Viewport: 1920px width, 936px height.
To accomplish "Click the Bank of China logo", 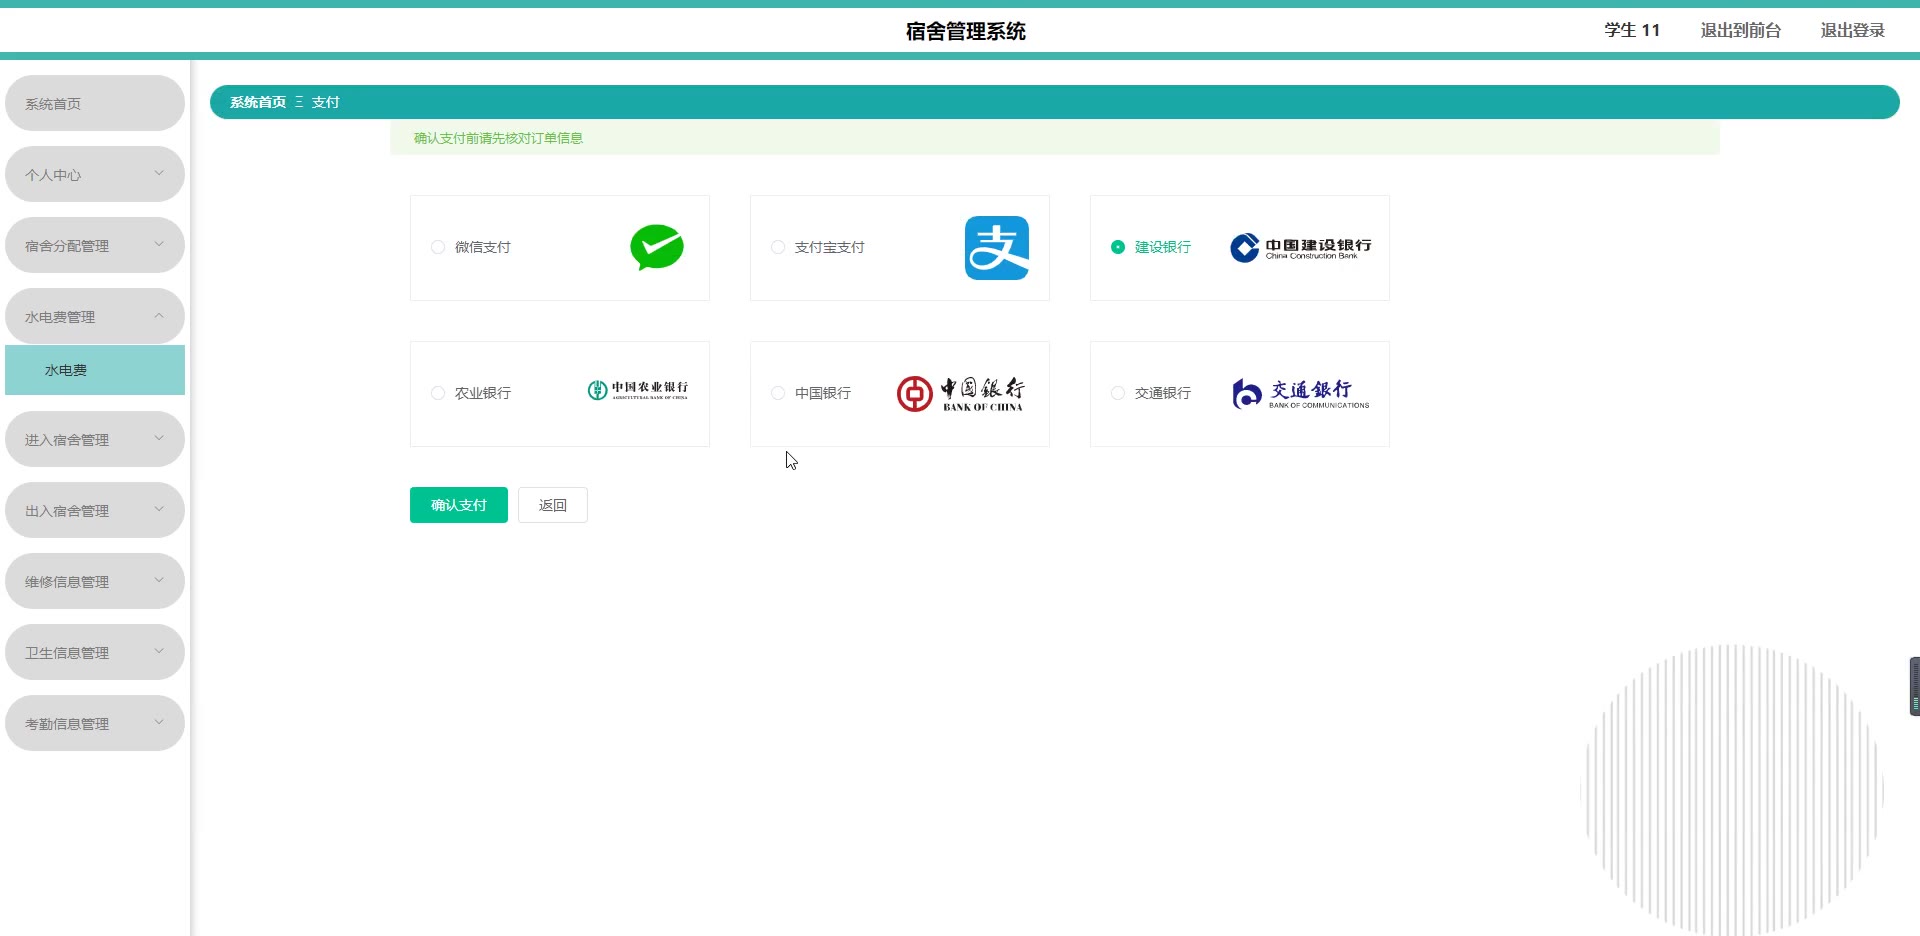I will pos(961,394).
